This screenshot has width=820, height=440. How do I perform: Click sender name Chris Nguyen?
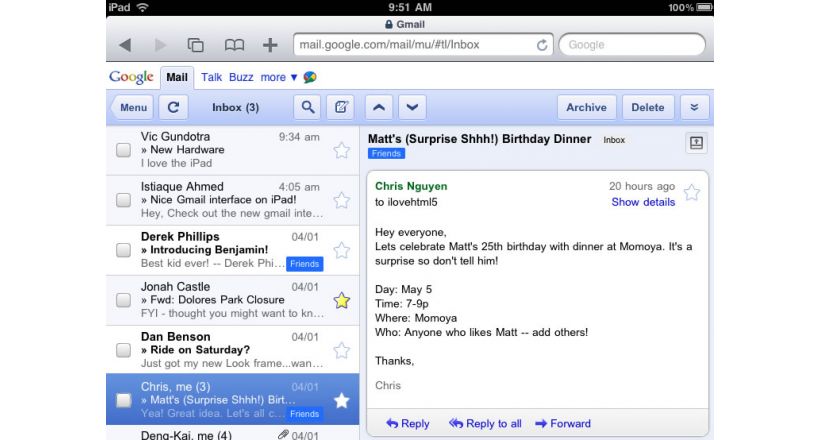point(411,186)
